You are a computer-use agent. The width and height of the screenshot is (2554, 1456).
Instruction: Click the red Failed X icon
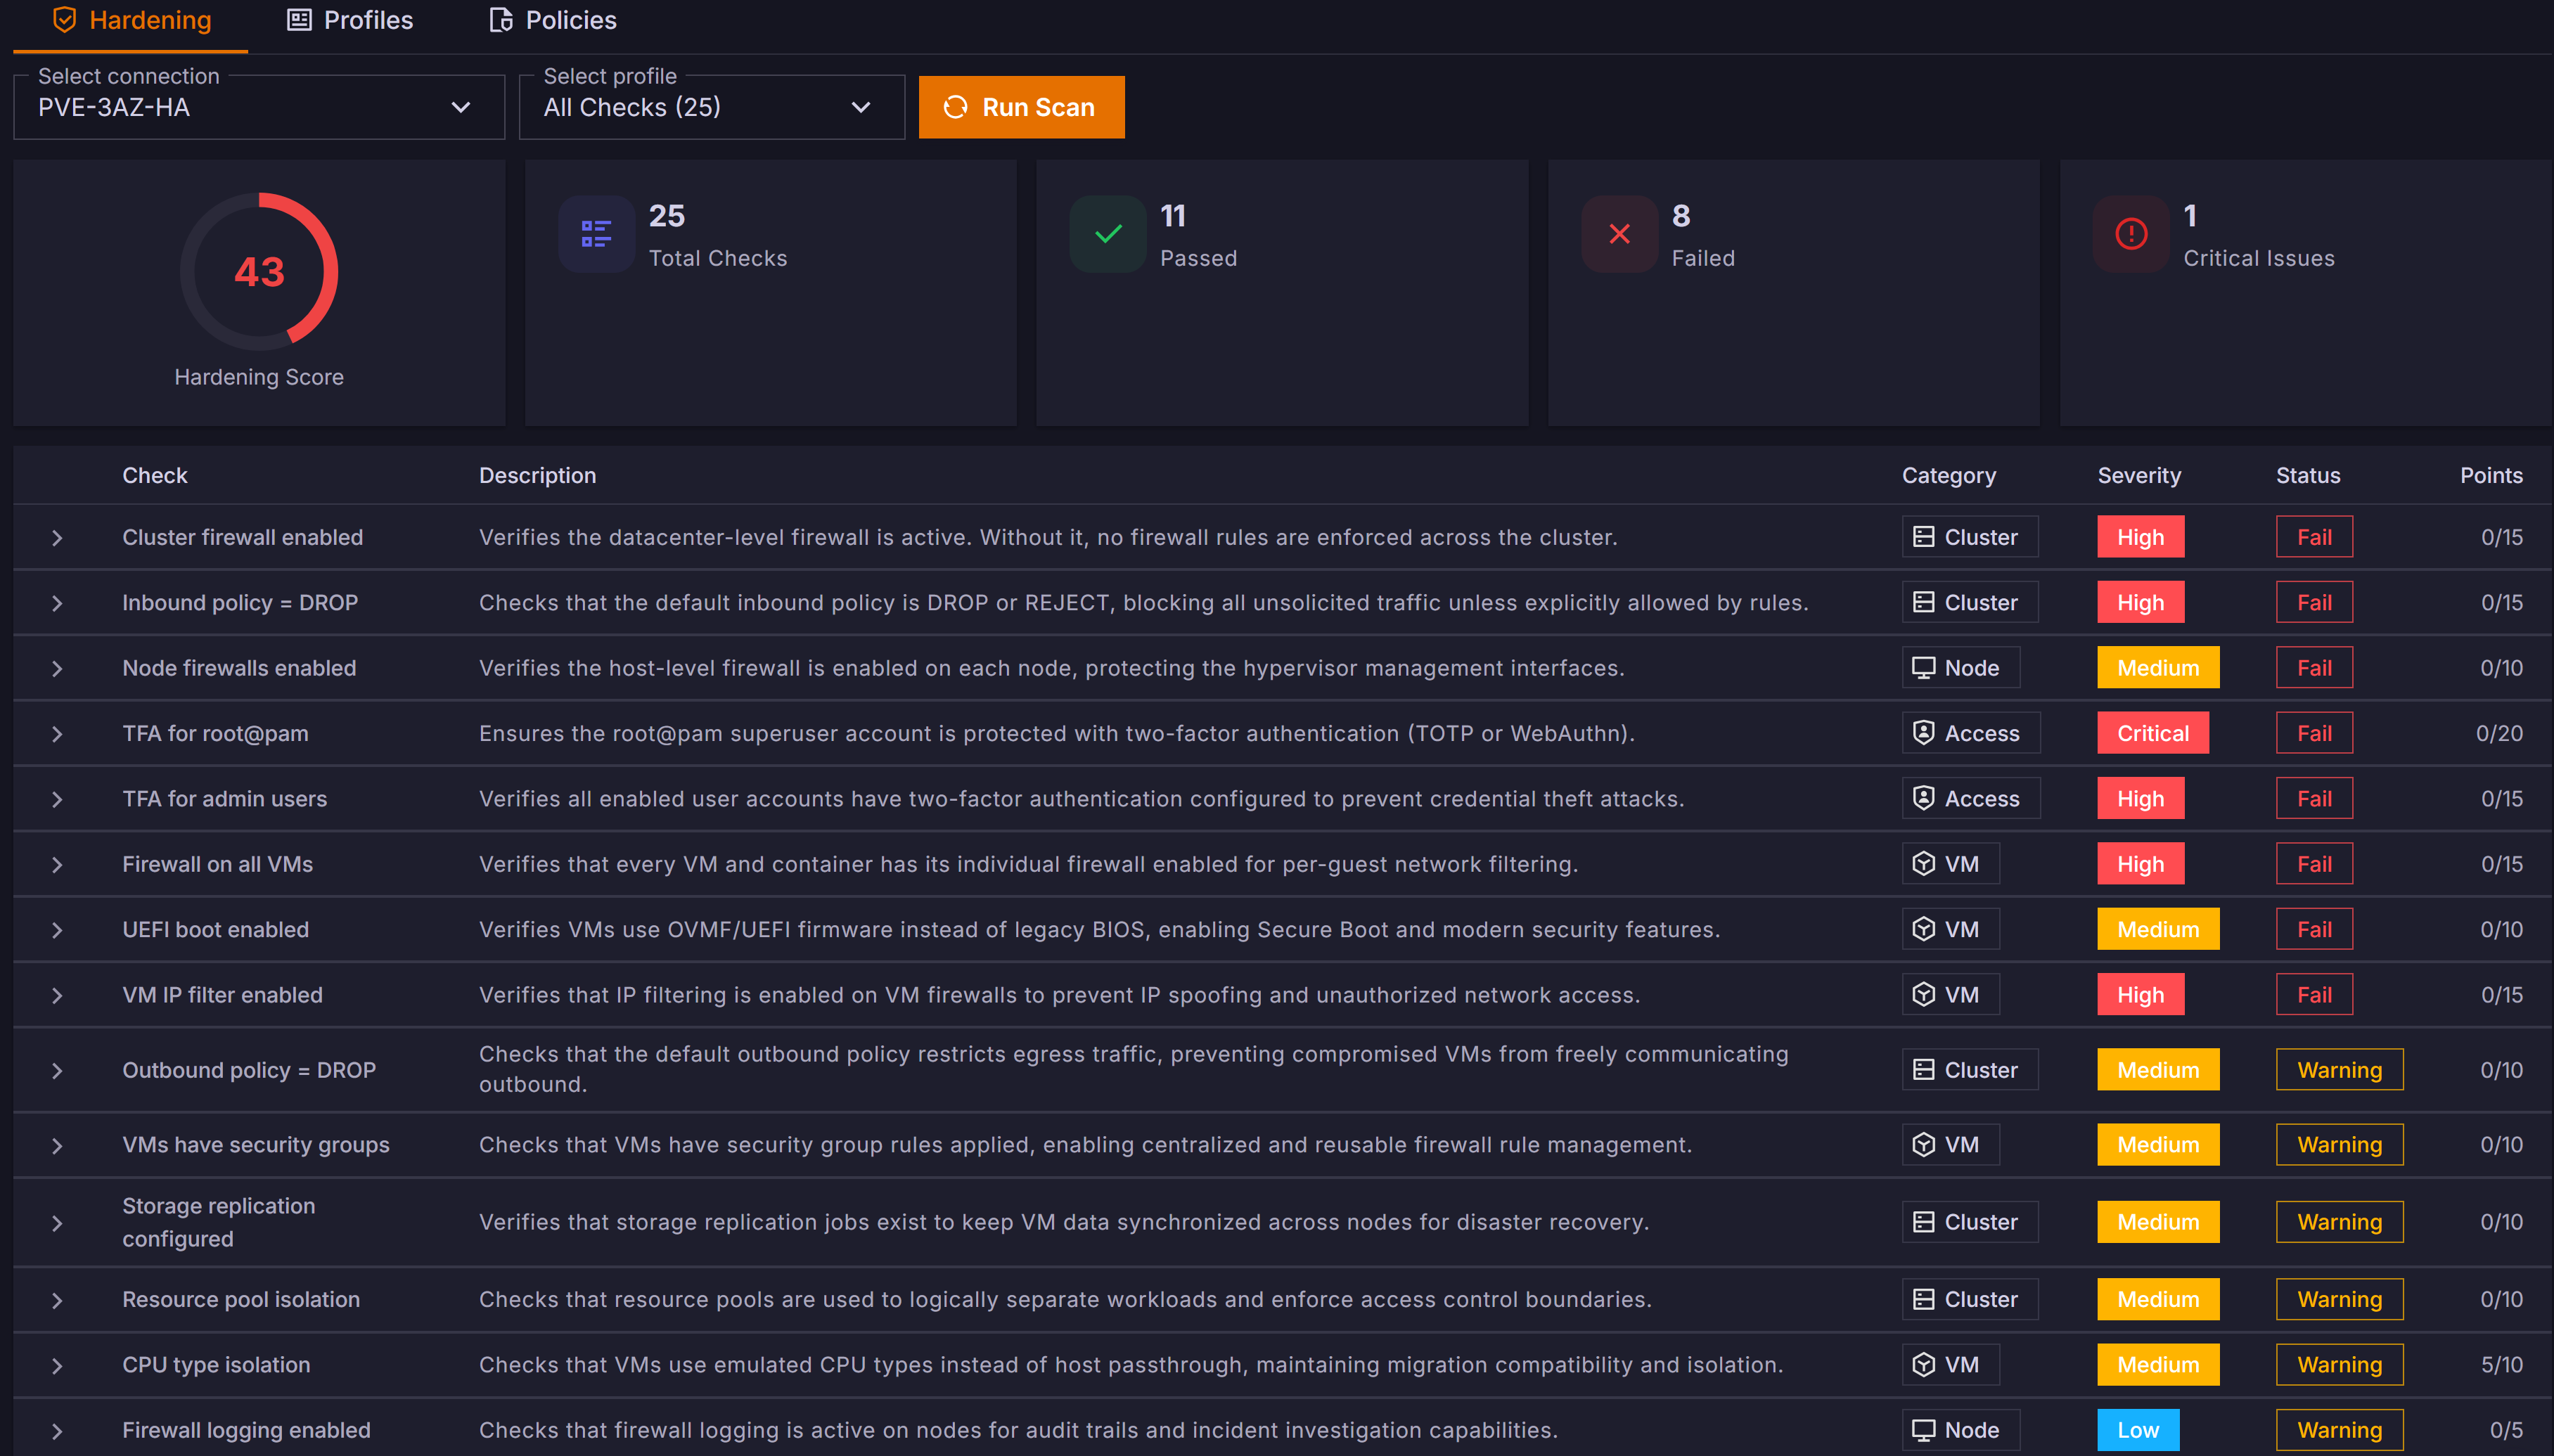pos(1619,234)
